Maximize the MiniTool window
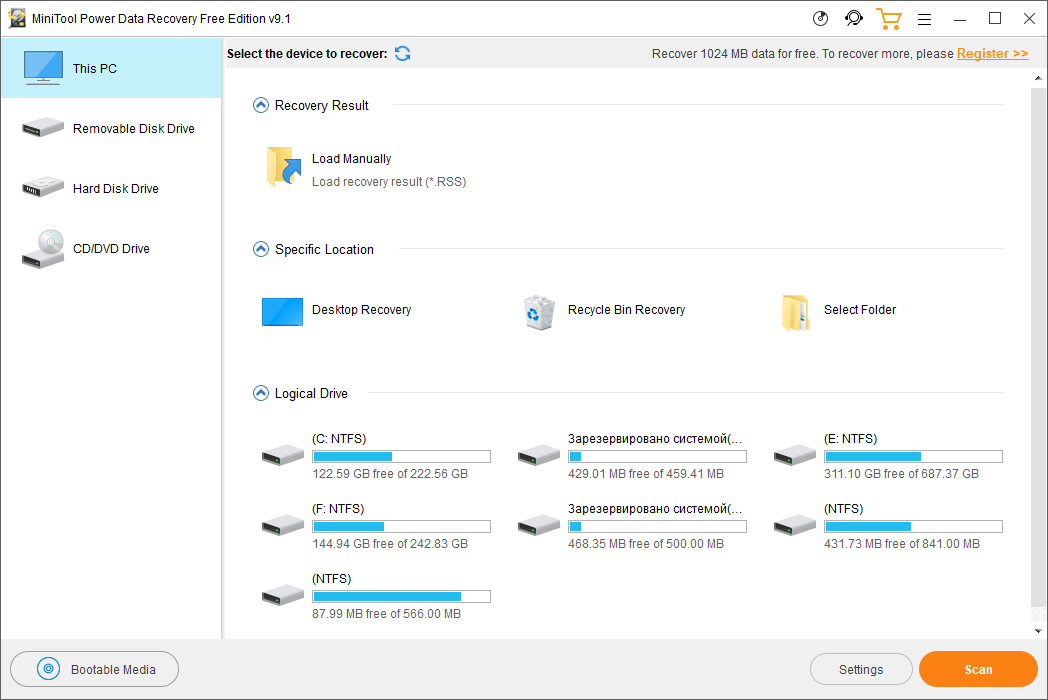The height and width of the screenshot is (700, 1048). pyautogui.click(x=995, y=19)
